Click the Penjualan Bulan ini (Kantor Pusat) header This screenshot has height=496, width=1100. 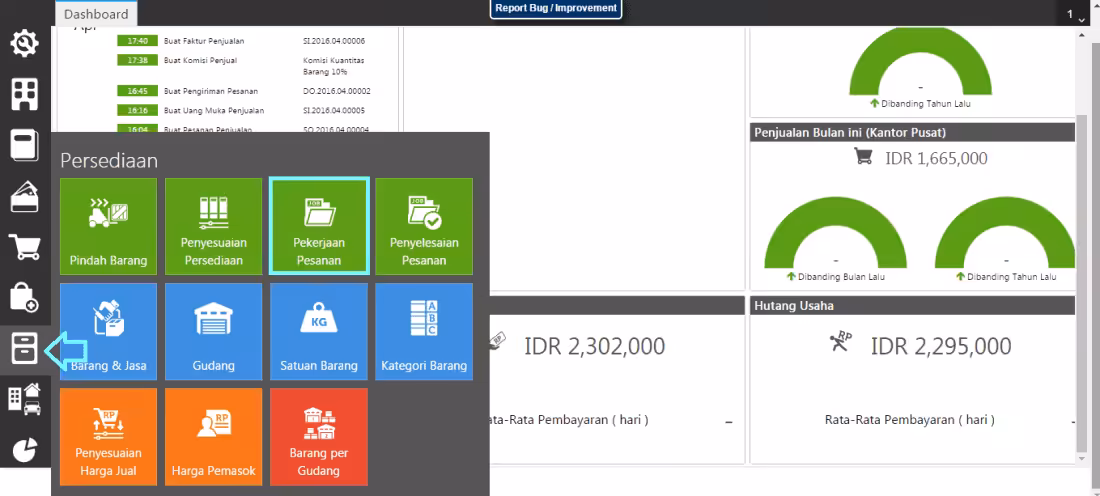913,132
